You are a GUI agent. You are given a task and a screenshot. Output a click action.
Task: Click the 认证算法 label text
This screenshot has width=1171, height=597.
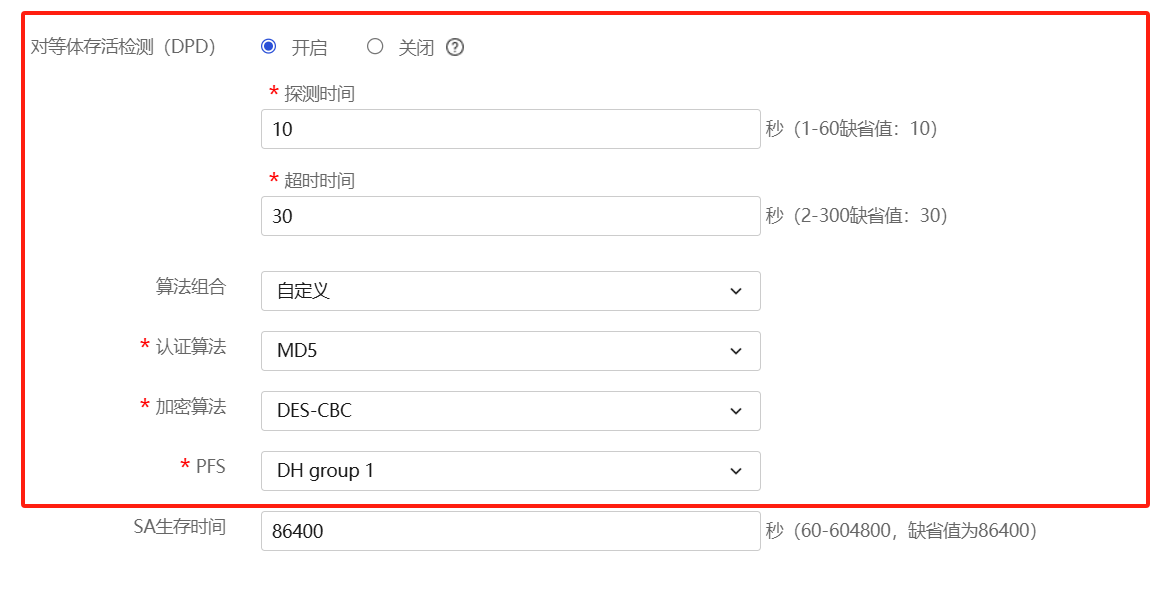pyautogui.click(x=190, y=347)
